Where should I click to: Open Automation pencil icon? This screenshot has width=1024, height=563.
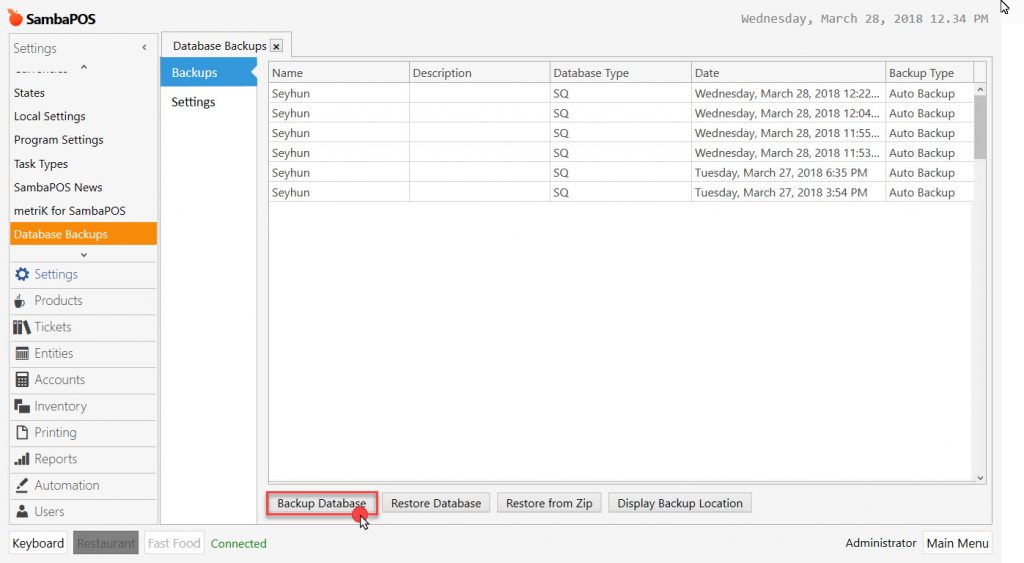(22, 485)
